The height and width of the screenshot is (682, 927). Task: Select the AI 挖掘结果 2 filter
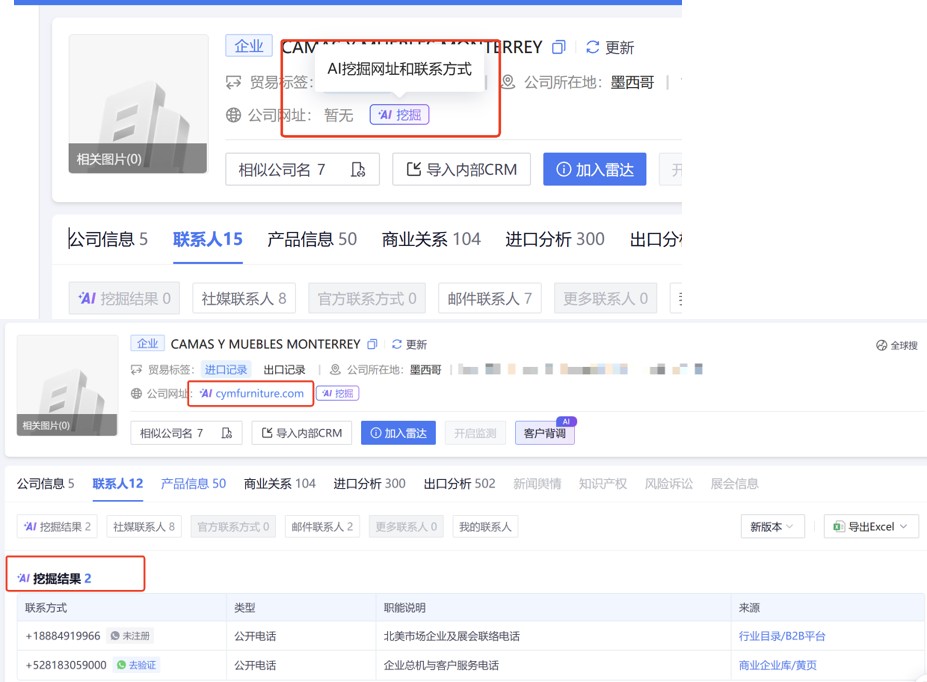57,527
